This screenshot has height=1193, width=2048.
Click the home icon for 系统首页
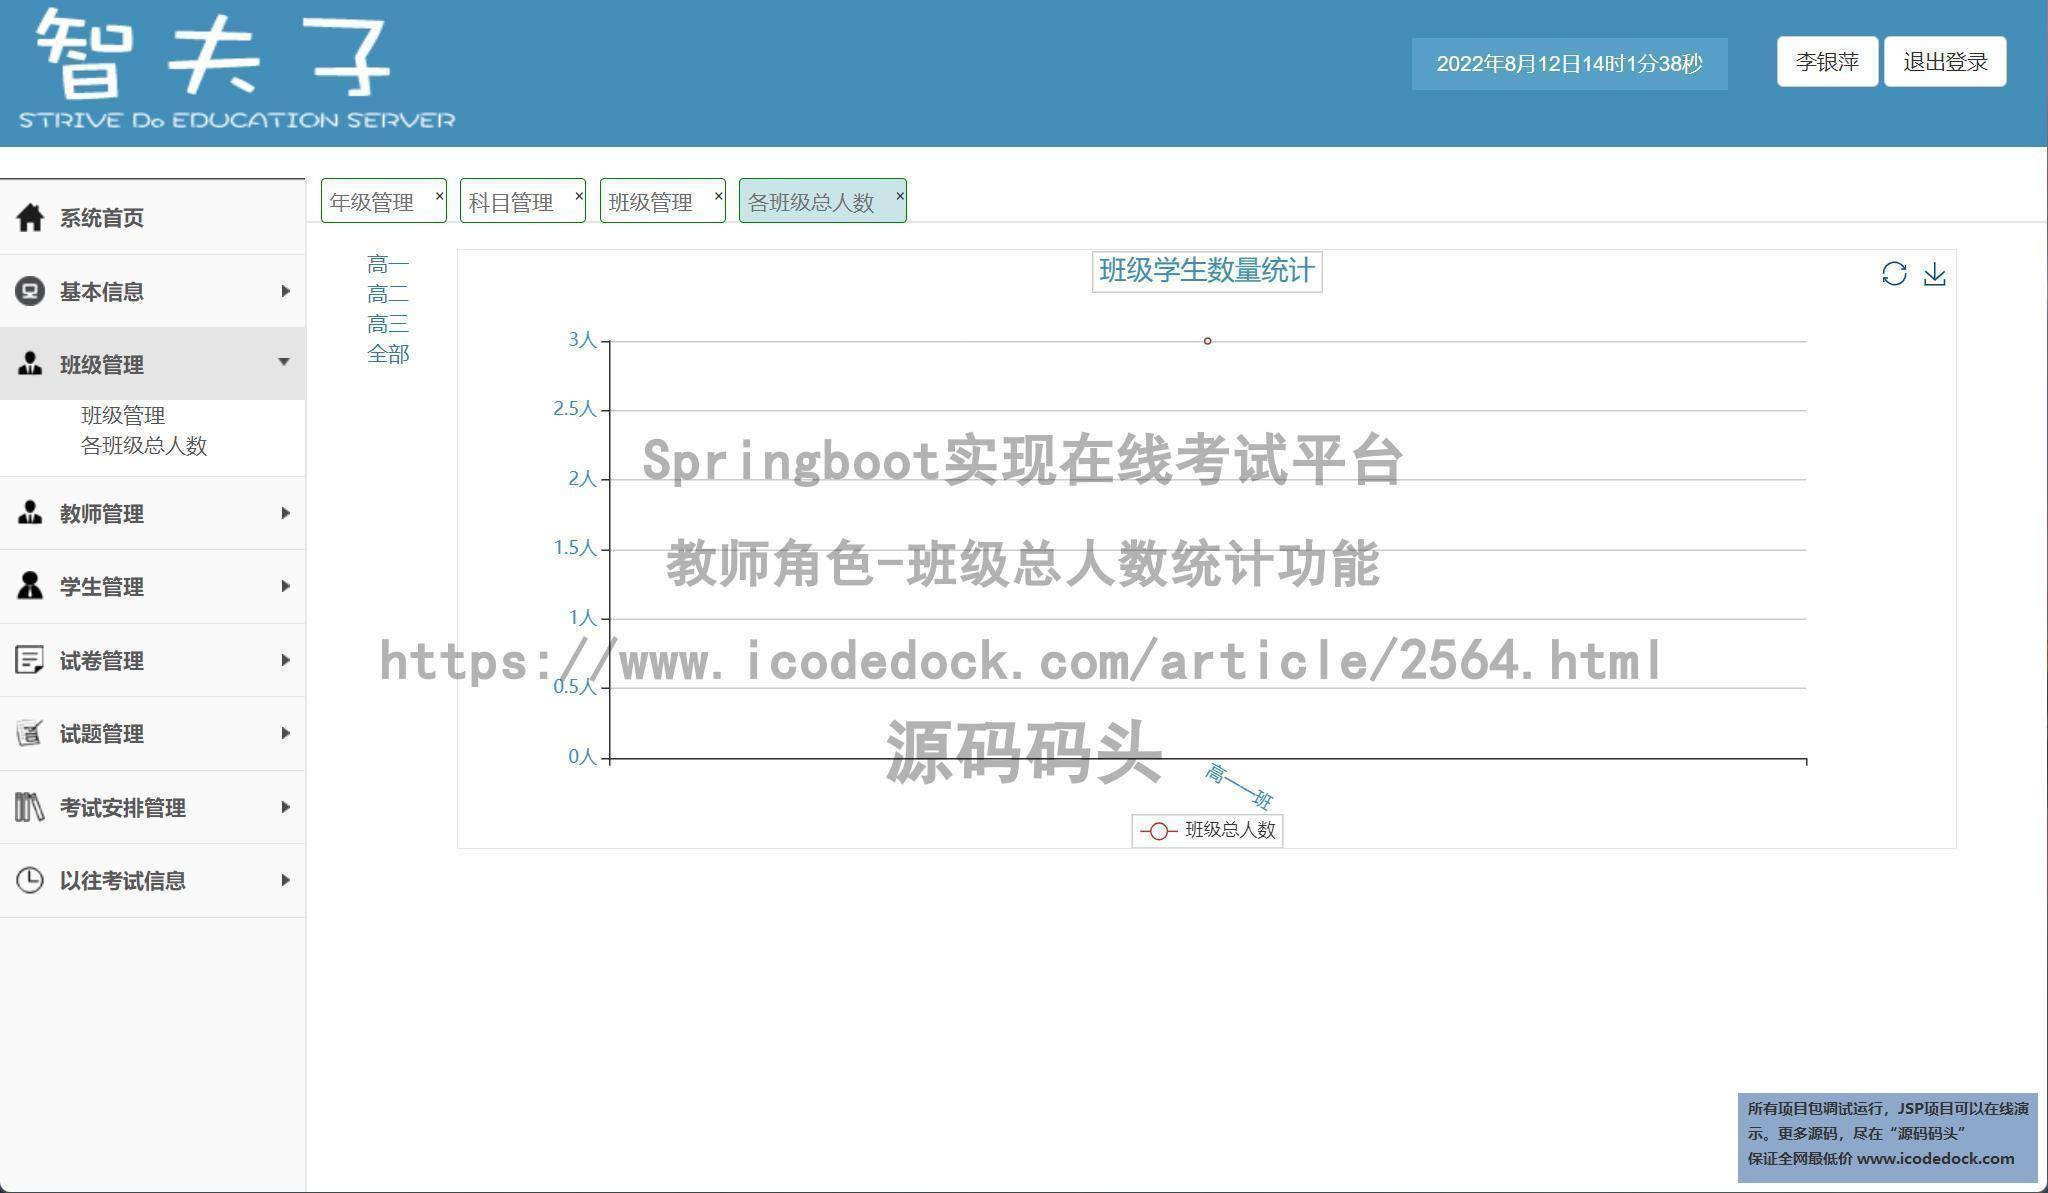click(x=30, y=217)
